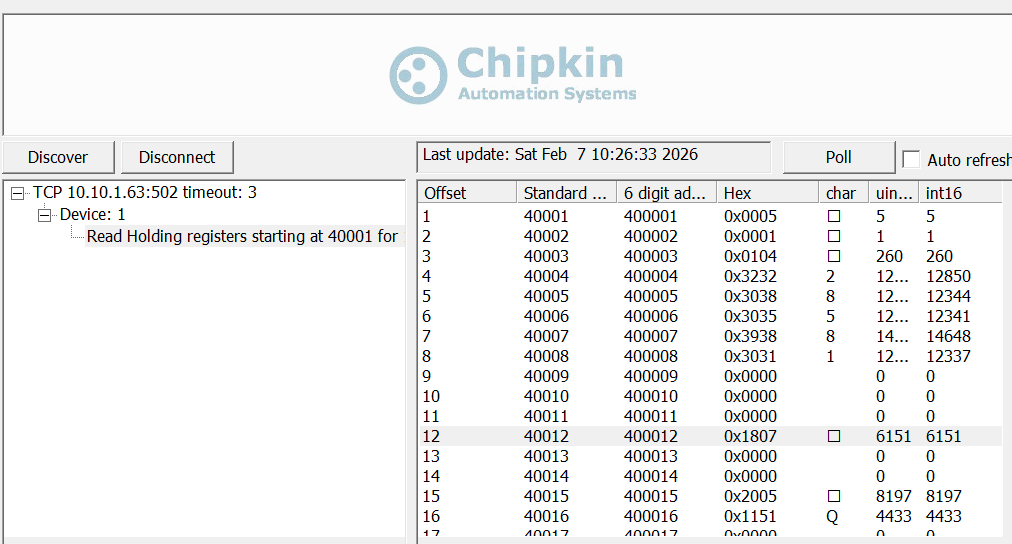Sort by the Offset column header
Screen dimensions: 1012x544
coord(467,193)
